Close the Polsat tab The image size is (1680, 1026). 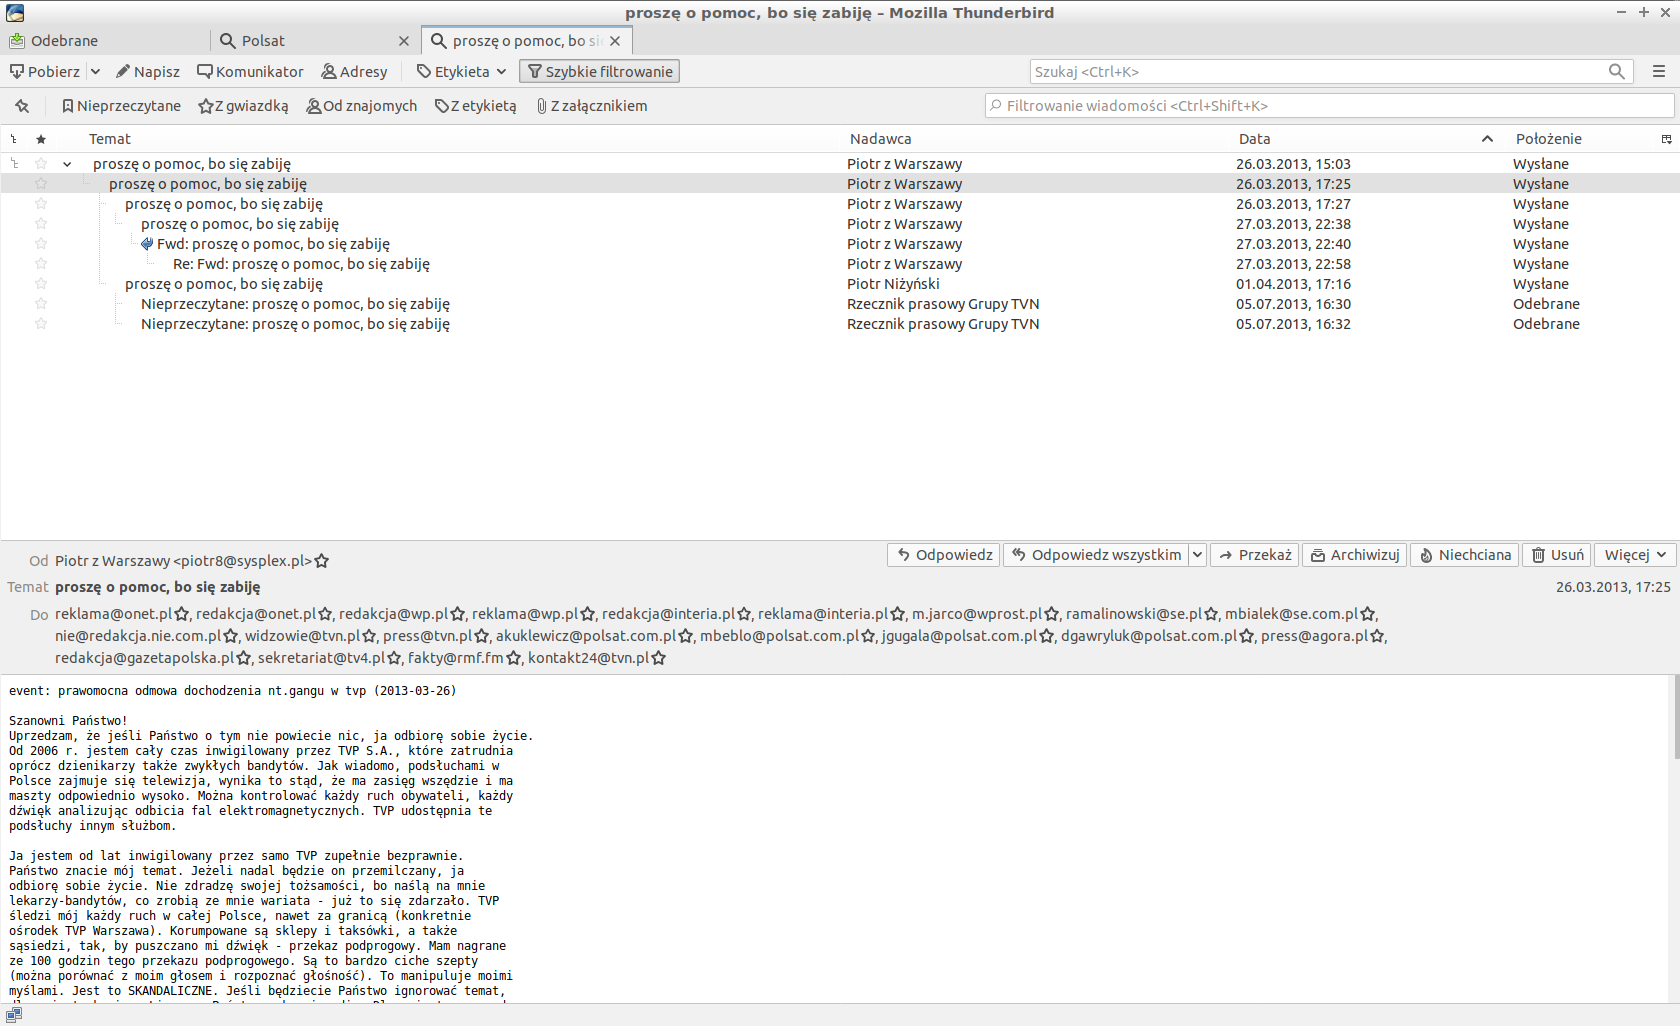pos(404,41)
